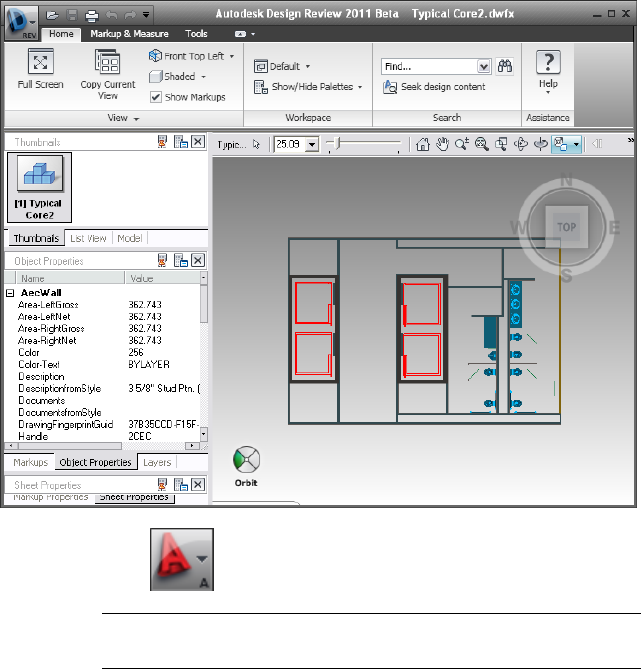The height and width of the screenshot is (669, 641).
Task: Select the DrawingFingerprintGuid property row
Action: (x=102, y=424)
